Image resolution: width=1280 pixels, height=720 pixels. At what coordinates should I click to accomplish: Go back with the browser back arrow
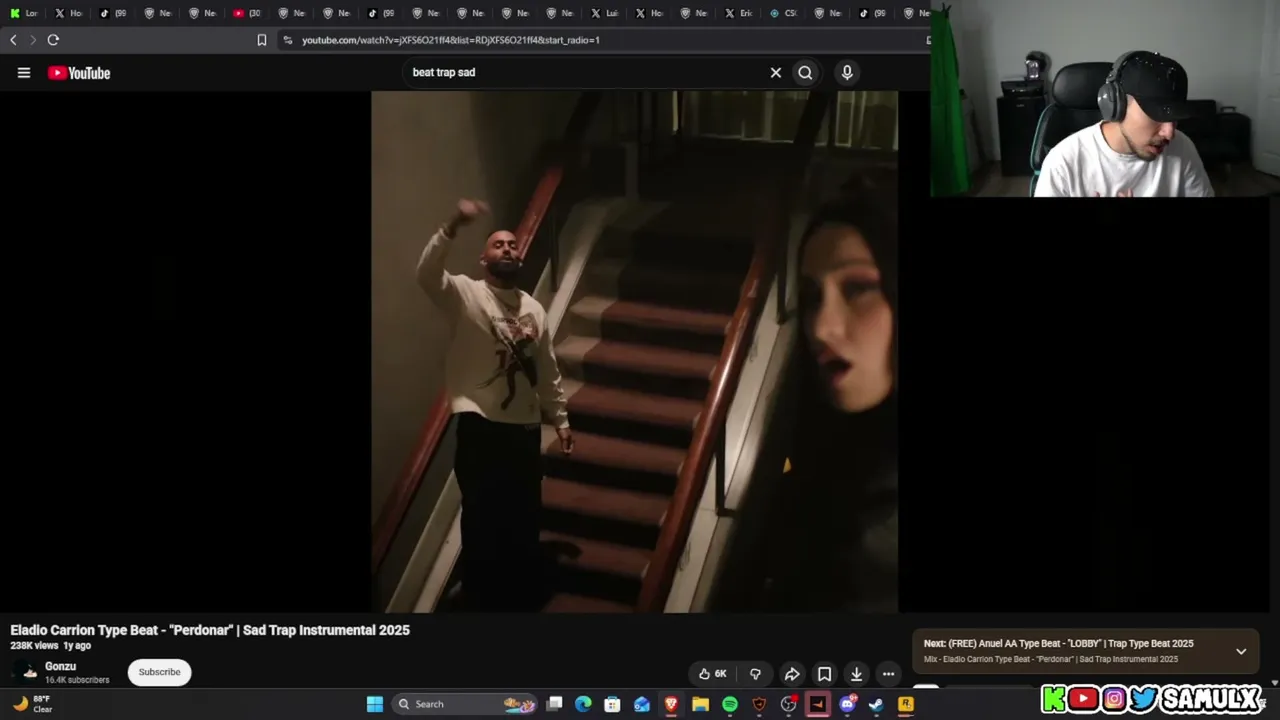13,40
